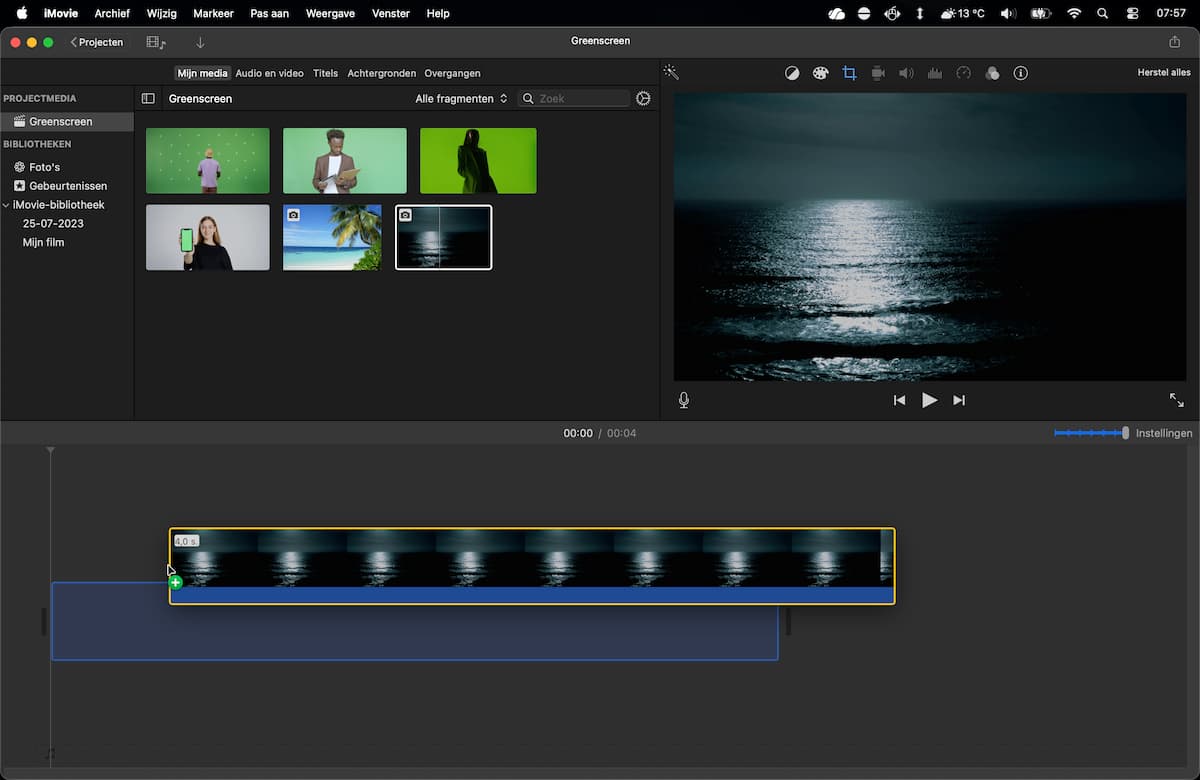
Task: Collapse the iMovie-bibliotheek tree item
Action: [7, 205]
